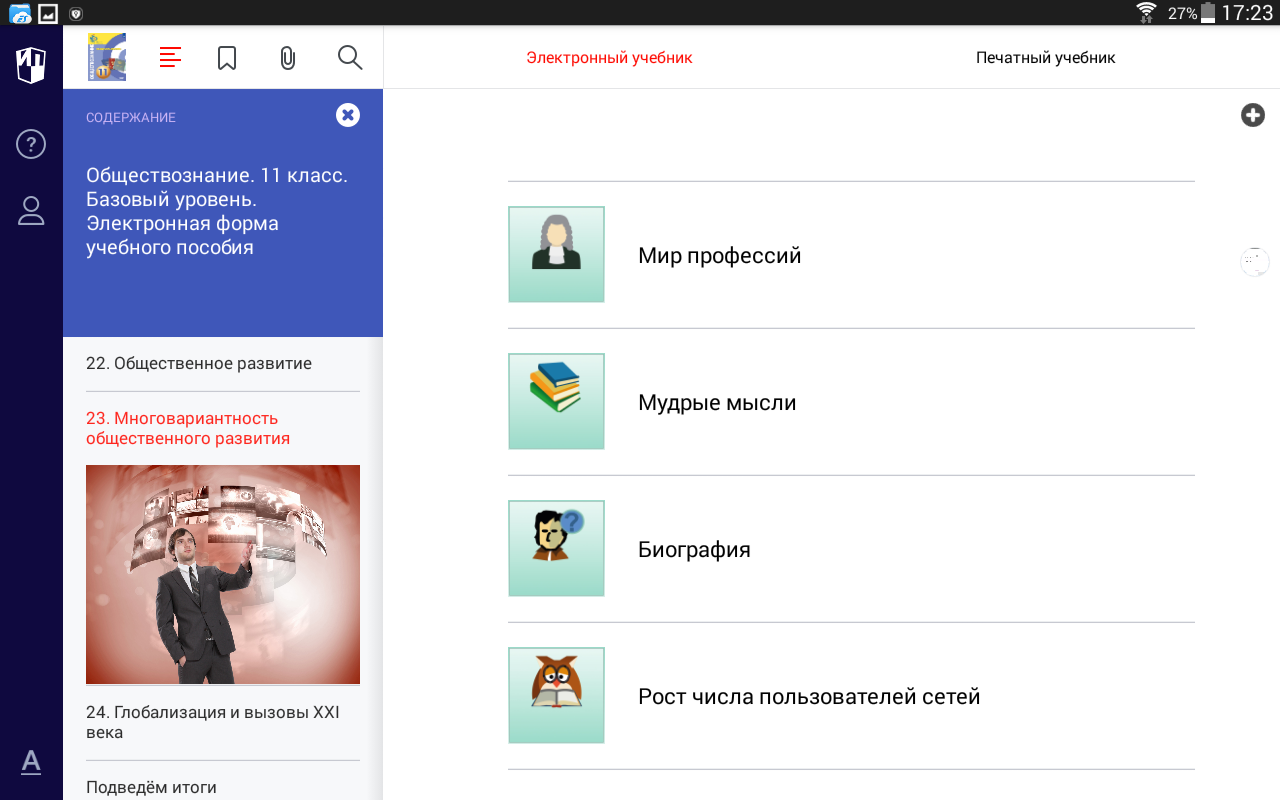Open the paperclip attachments icon
The width and height of the screenshot is (1280, 800).
pos(288,58)
